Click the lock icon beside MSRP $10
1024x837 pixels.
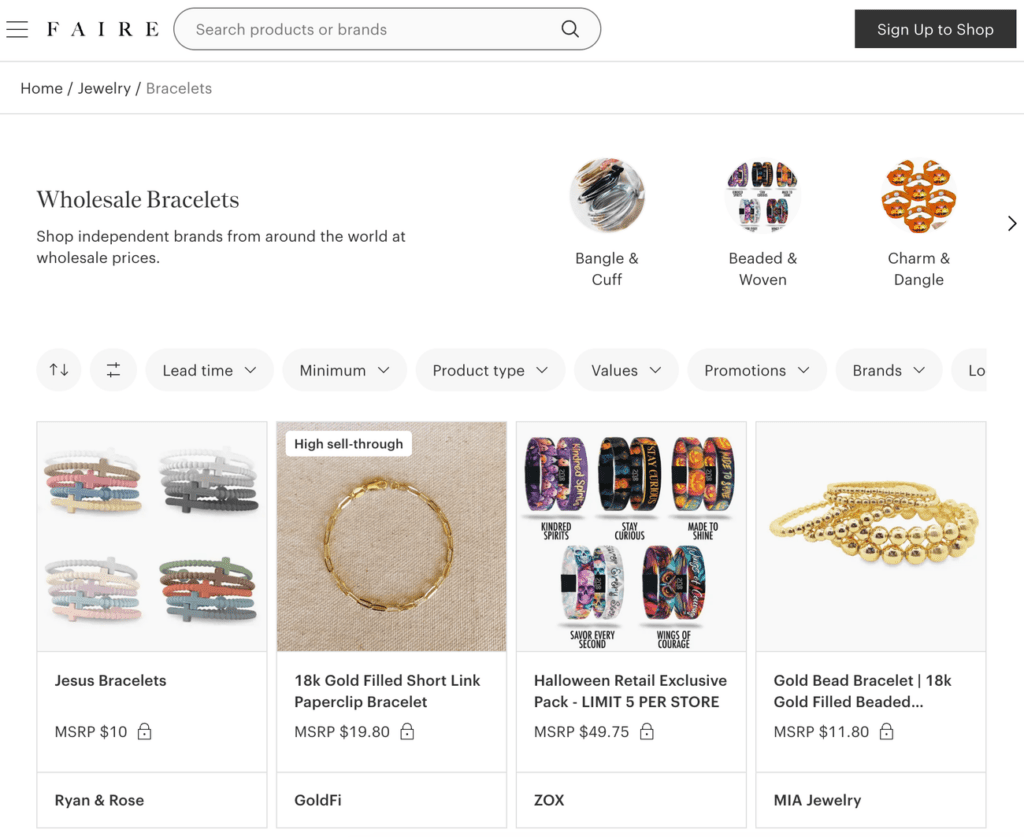coord(144,732)
